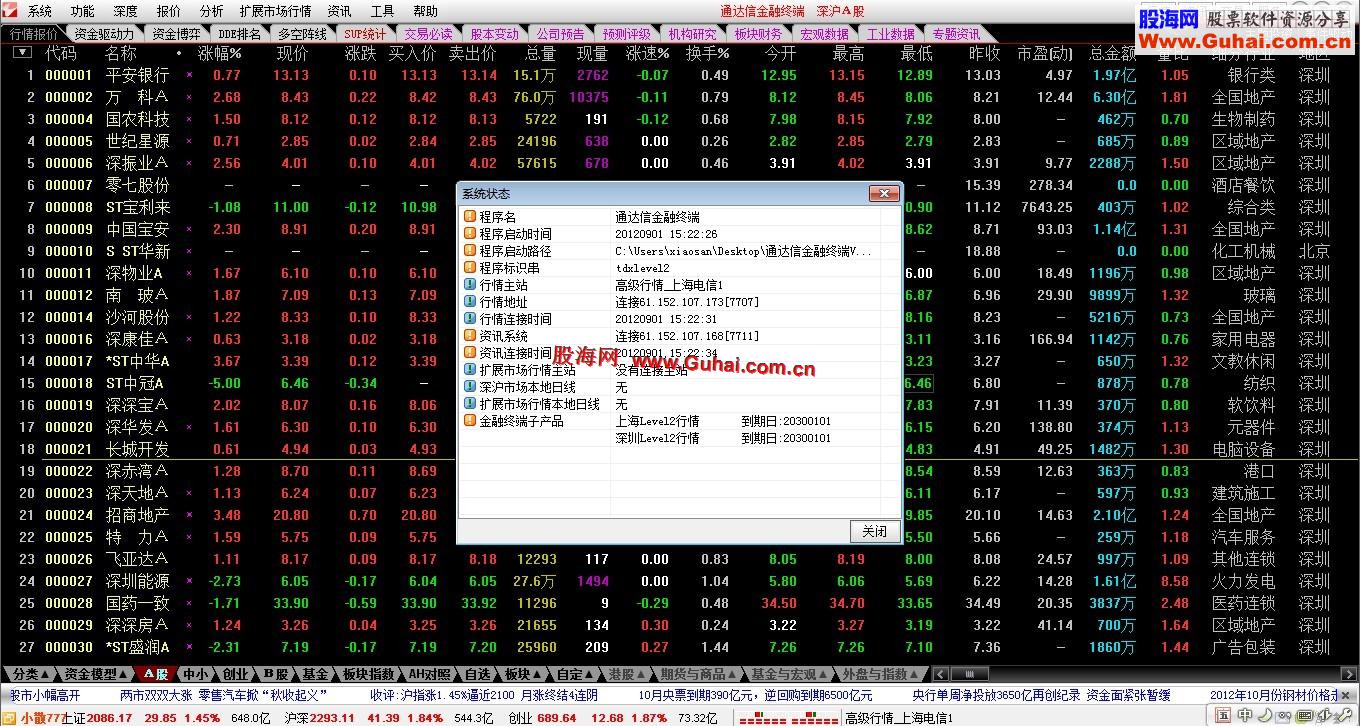Click the blue icon beside 行情地址
This screenshot has height=726, width=1360.
tap(470, 302)
